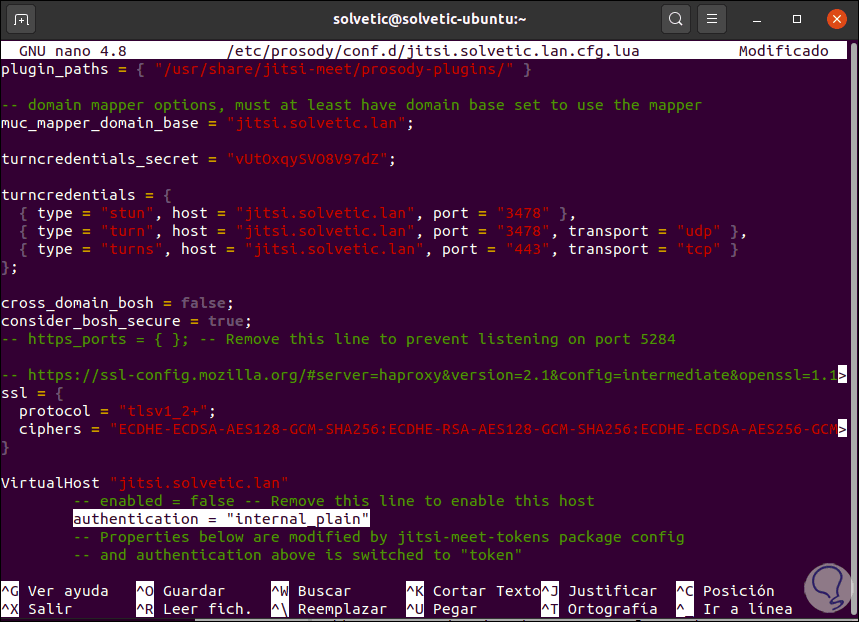Open a new terminal tab
This screenshot has height=622, width=859.
tap(21, 20)
